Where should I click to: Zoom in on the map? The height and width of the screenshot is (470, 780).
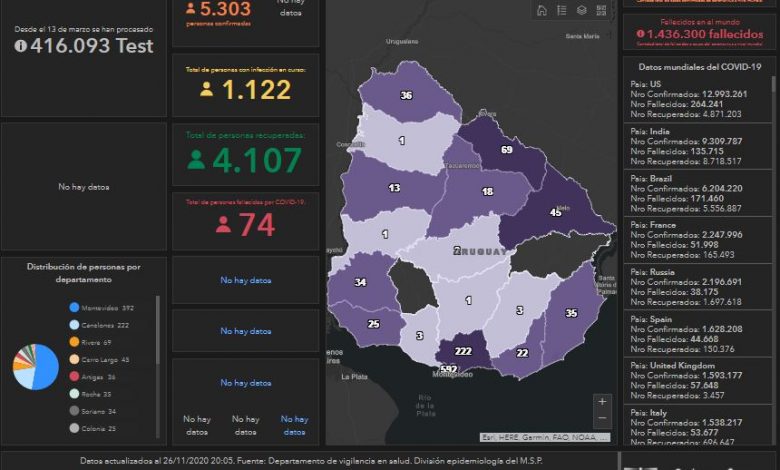click(x=602, y=401)
